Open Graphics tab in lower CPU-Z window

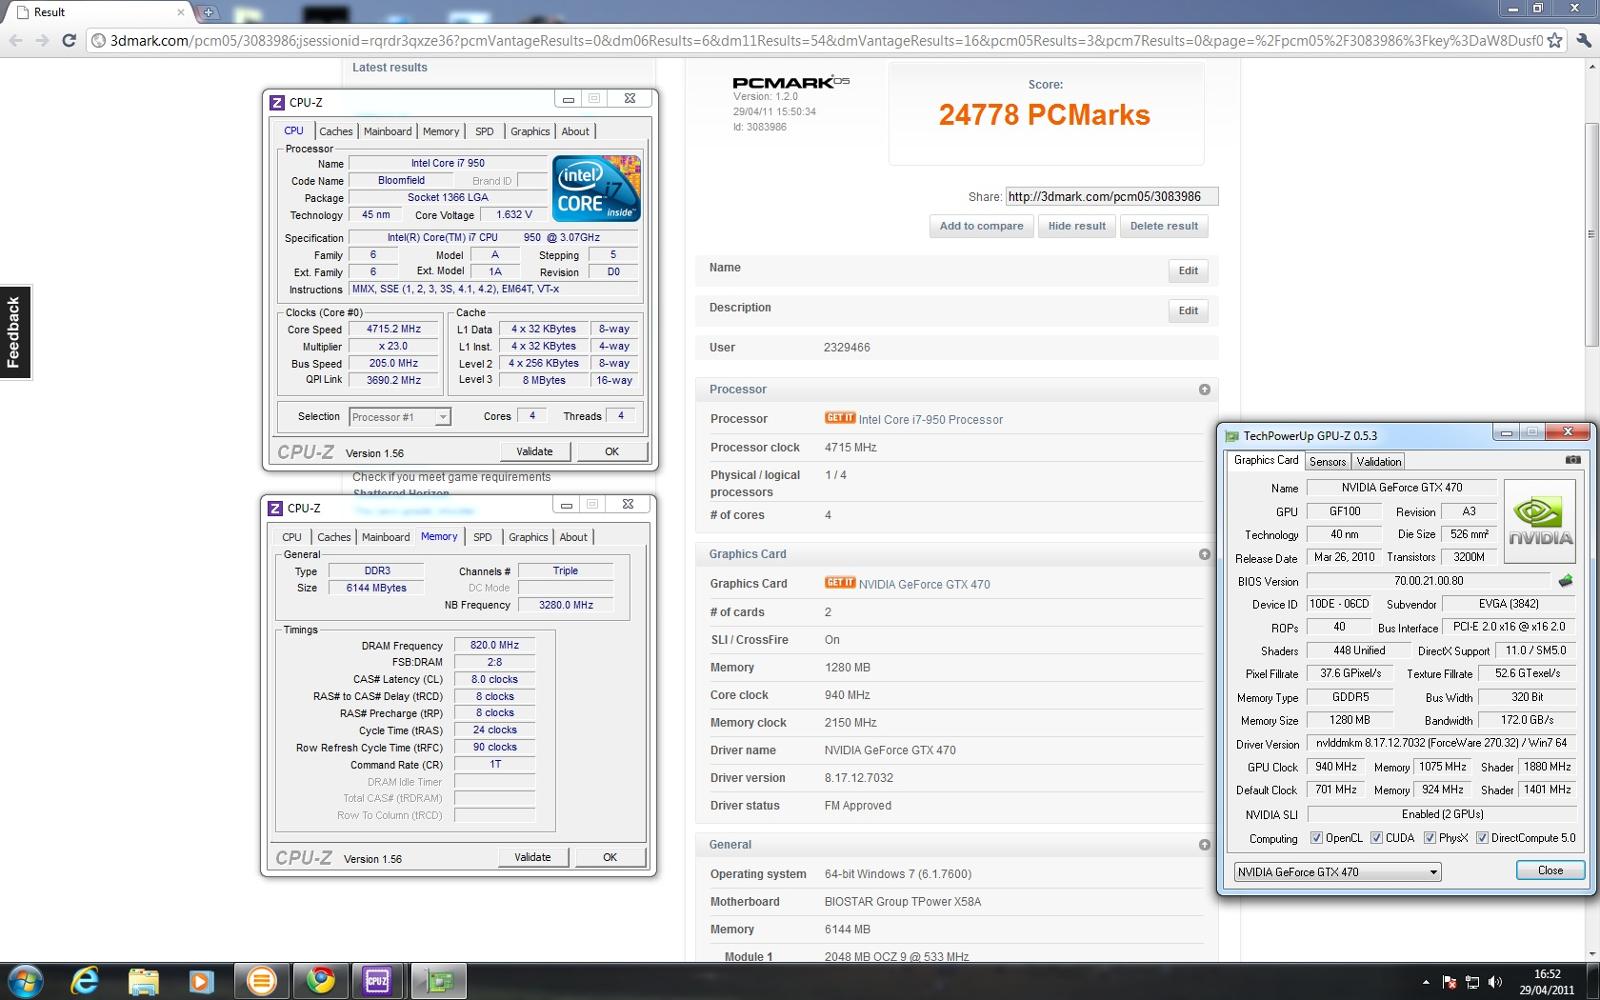tap(528, 537)
